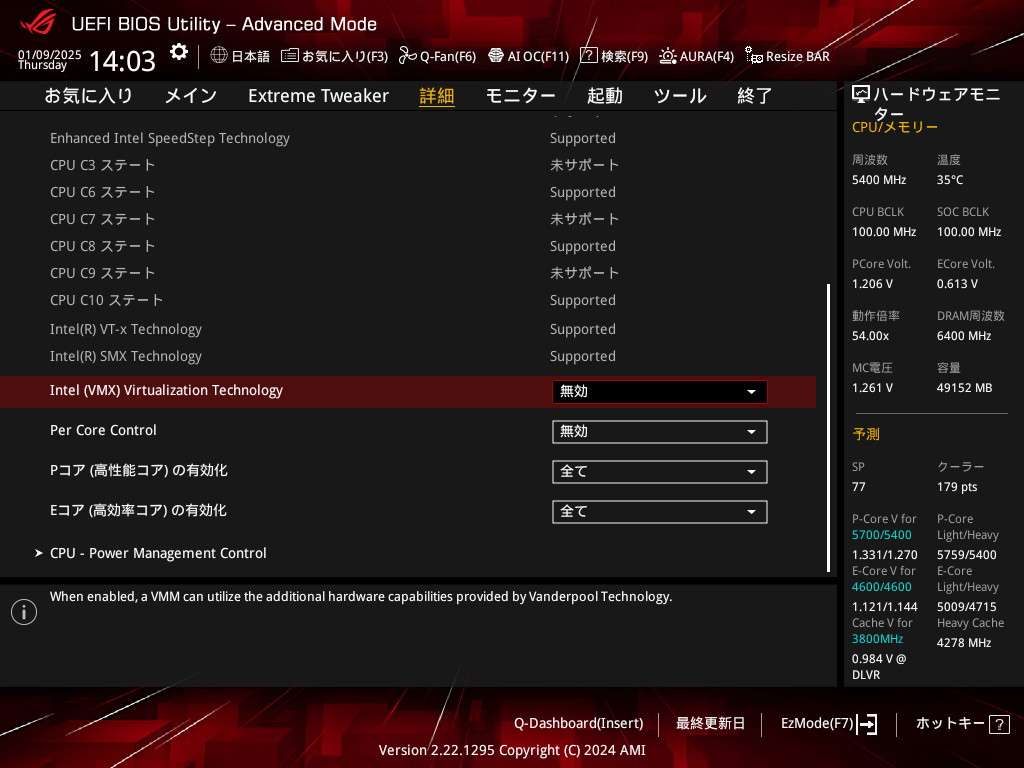Image resolution: width=1024 pixels, height=768 pixels.
Task: Open Q-Dashboard(Insert)
Action: pyautogui.click(x=578, y=724)
